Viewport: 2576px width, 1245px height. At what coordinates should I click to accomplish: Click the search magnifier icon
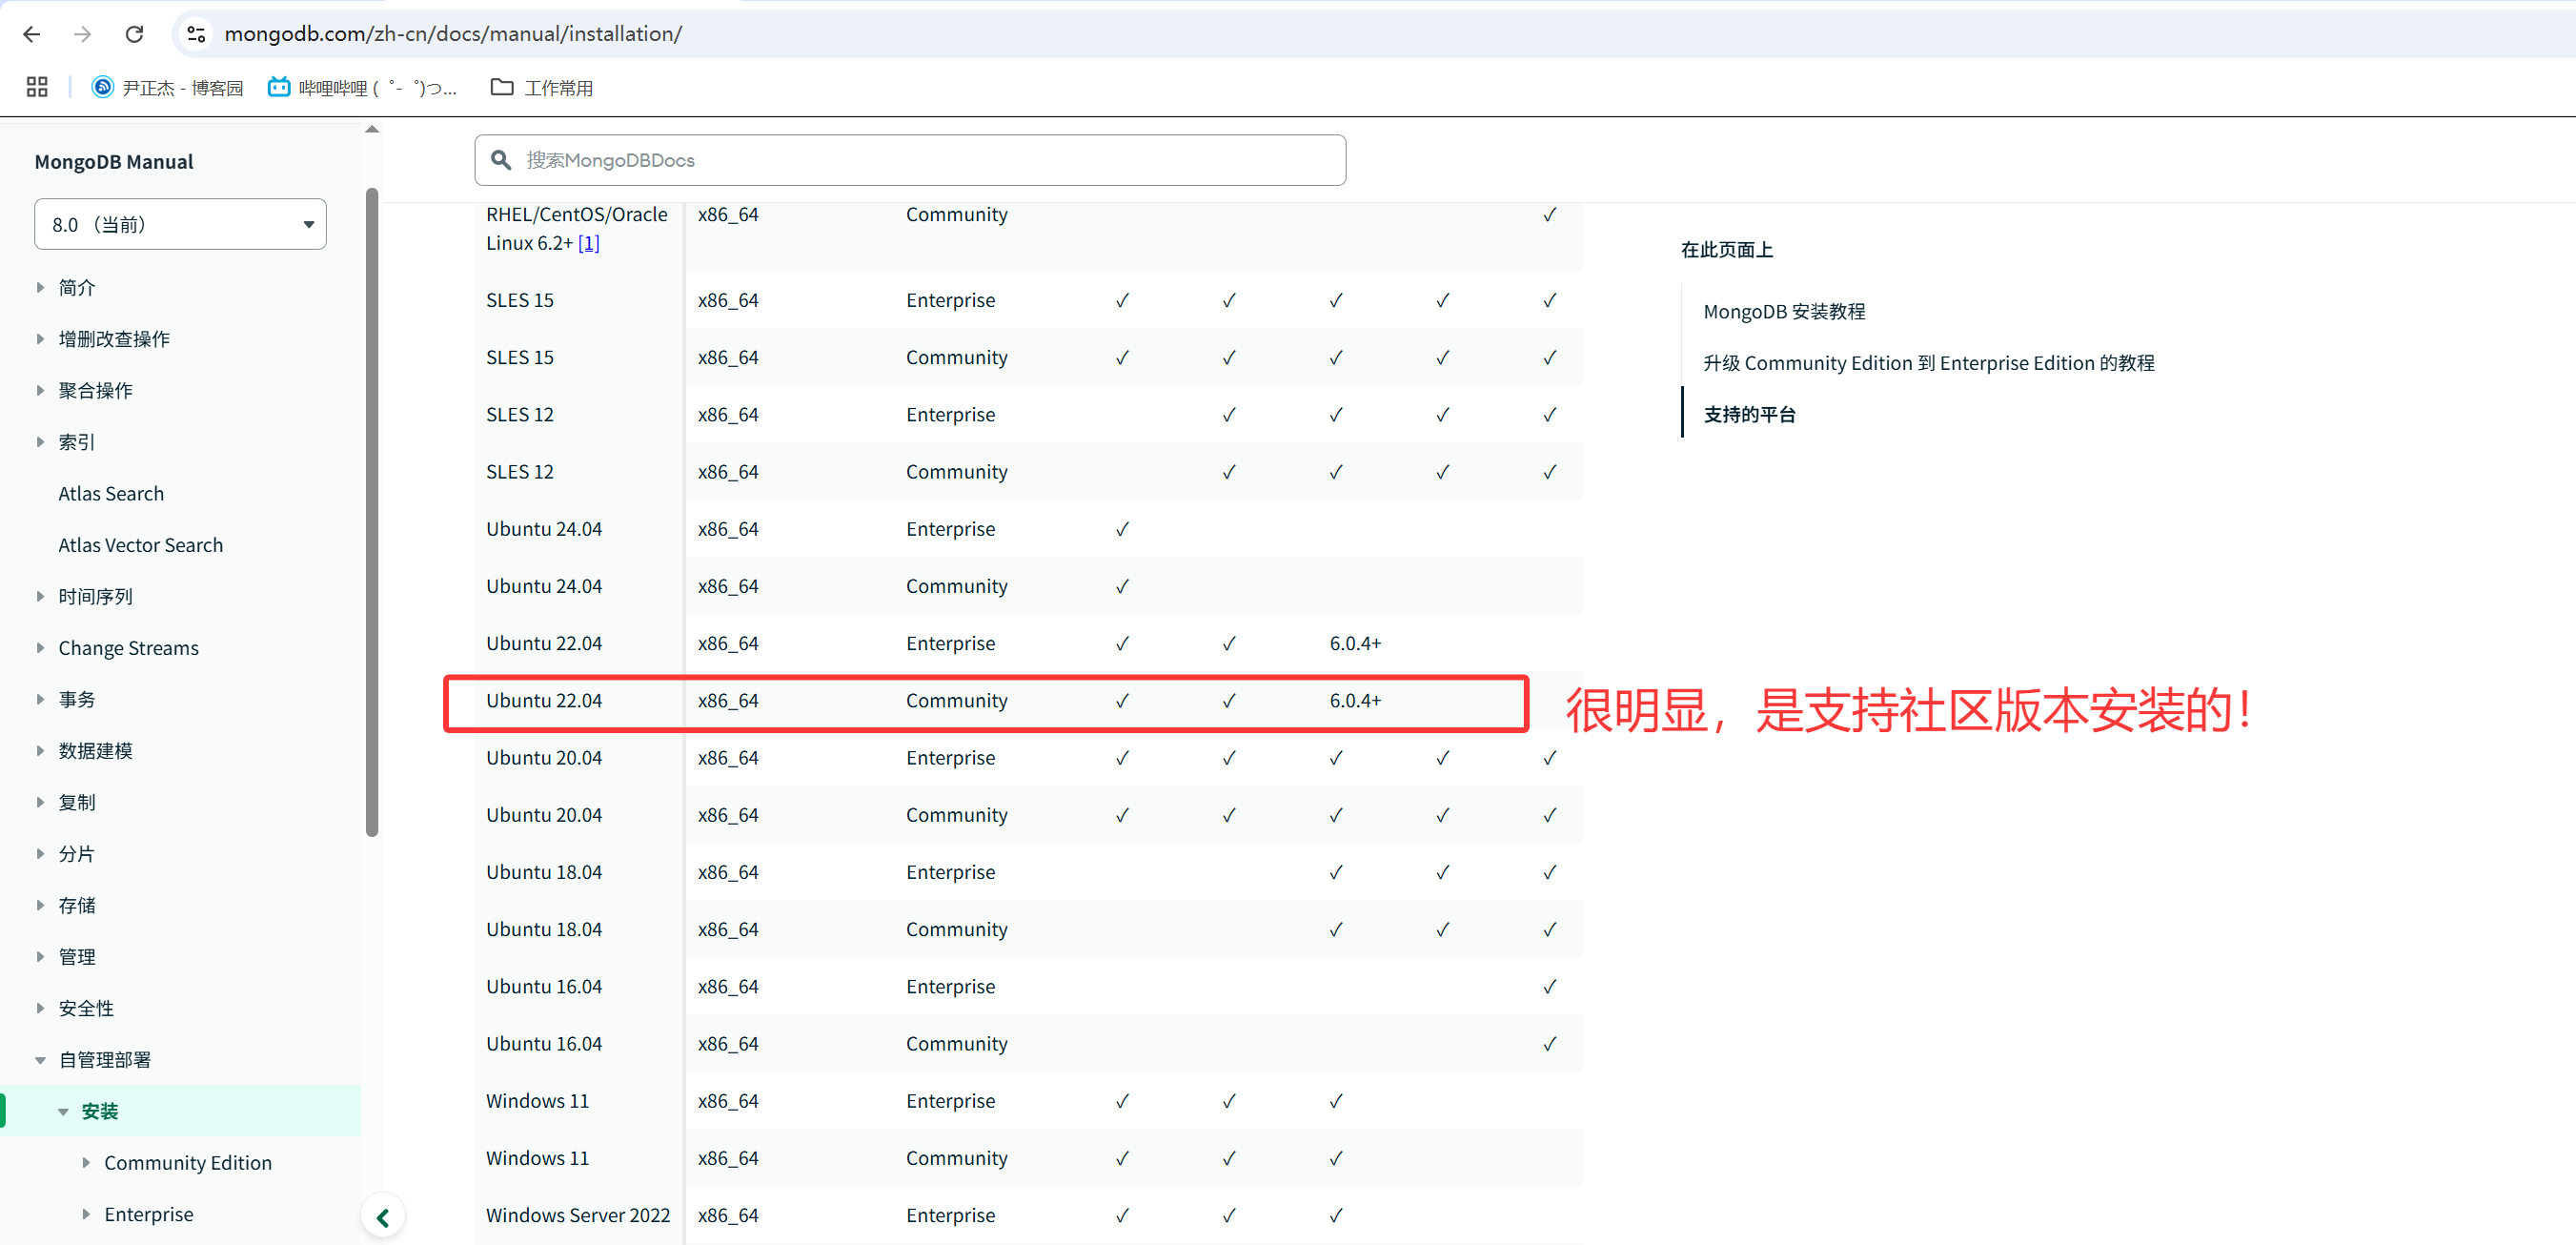(501, 160)
